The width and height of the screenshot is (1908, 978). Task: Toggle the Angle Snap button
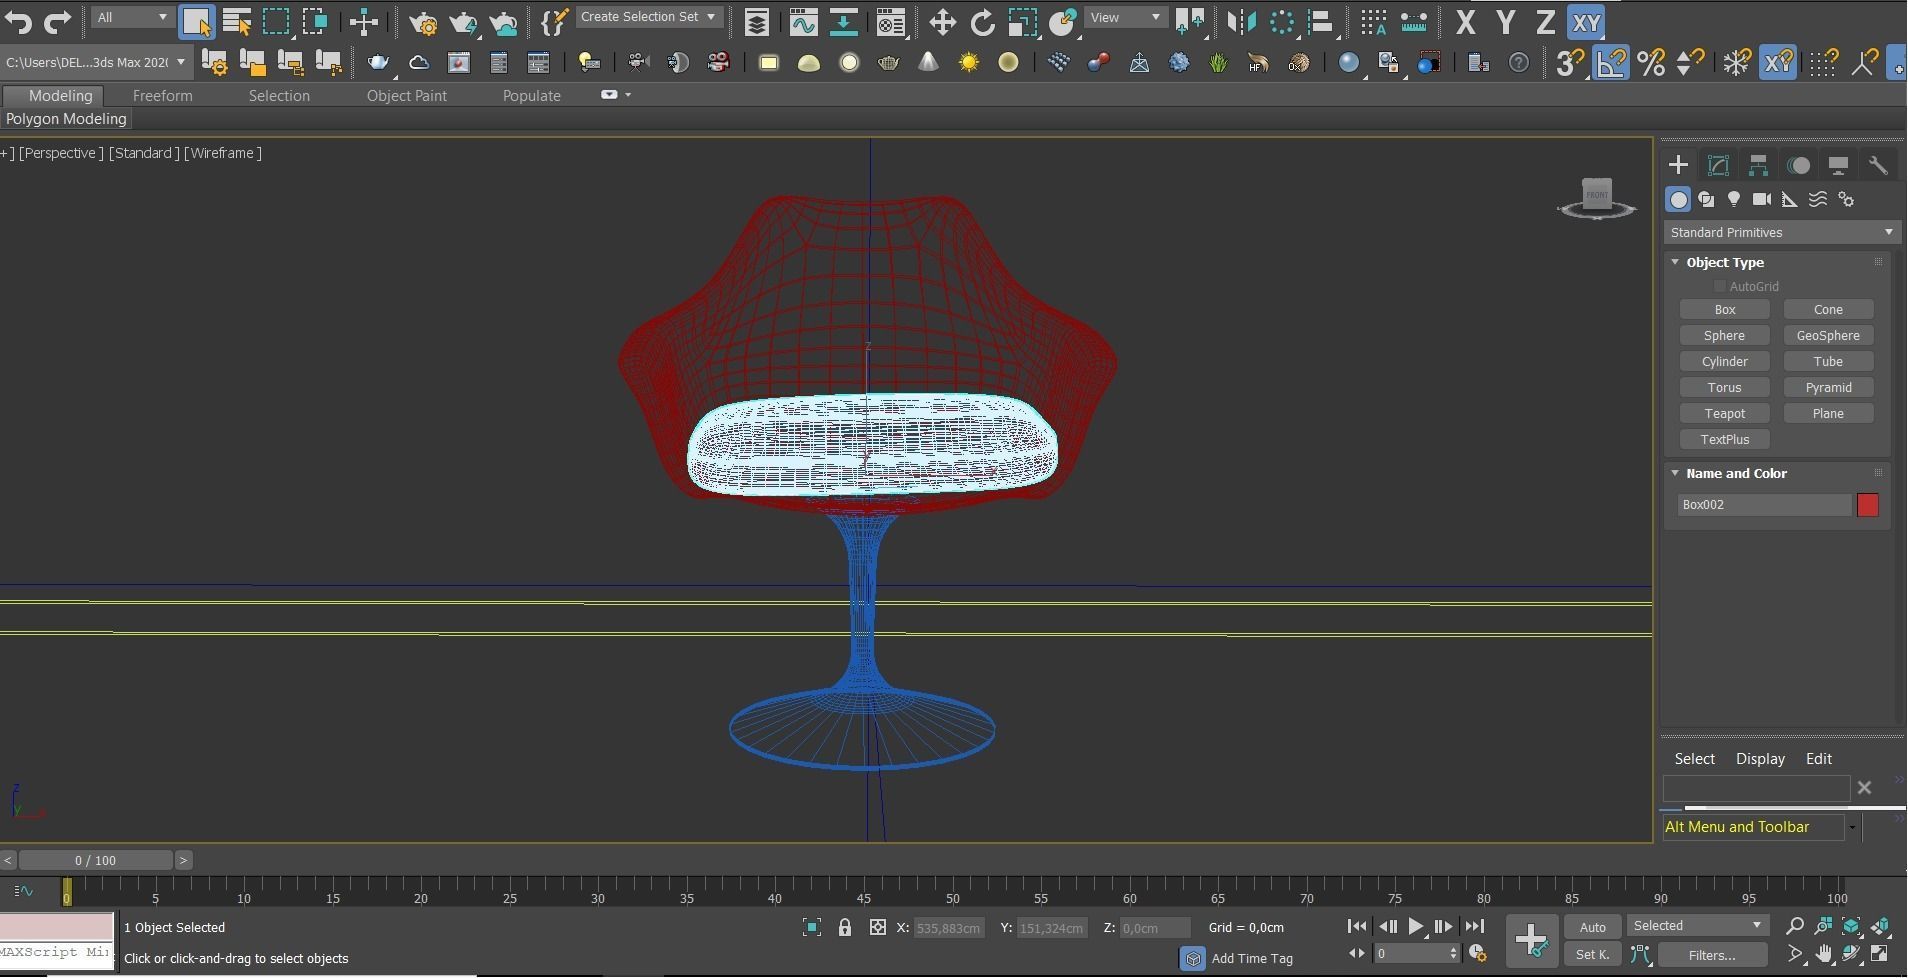1611,62
